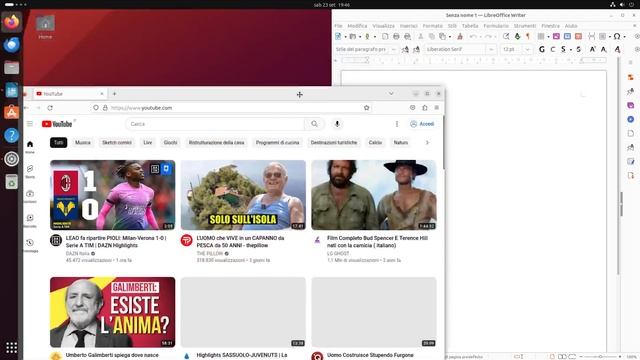Open the Firefox extensions puzzle icon
This screenshot has height=360, width=640.
[424, 108]
